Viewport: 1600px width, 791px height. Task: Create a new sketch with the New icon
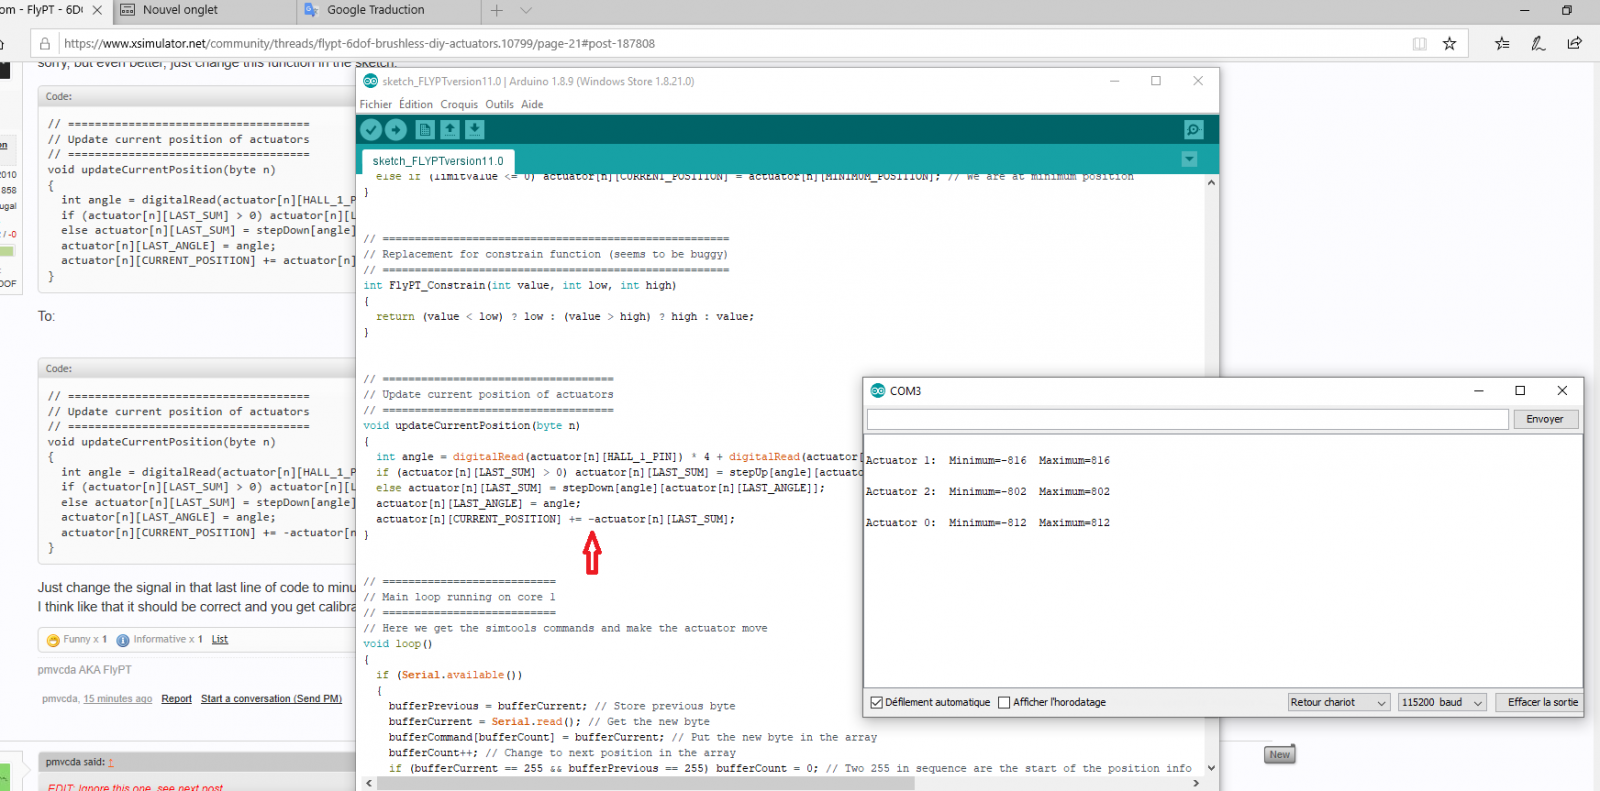pyautogui.click(x=425, y=130)
